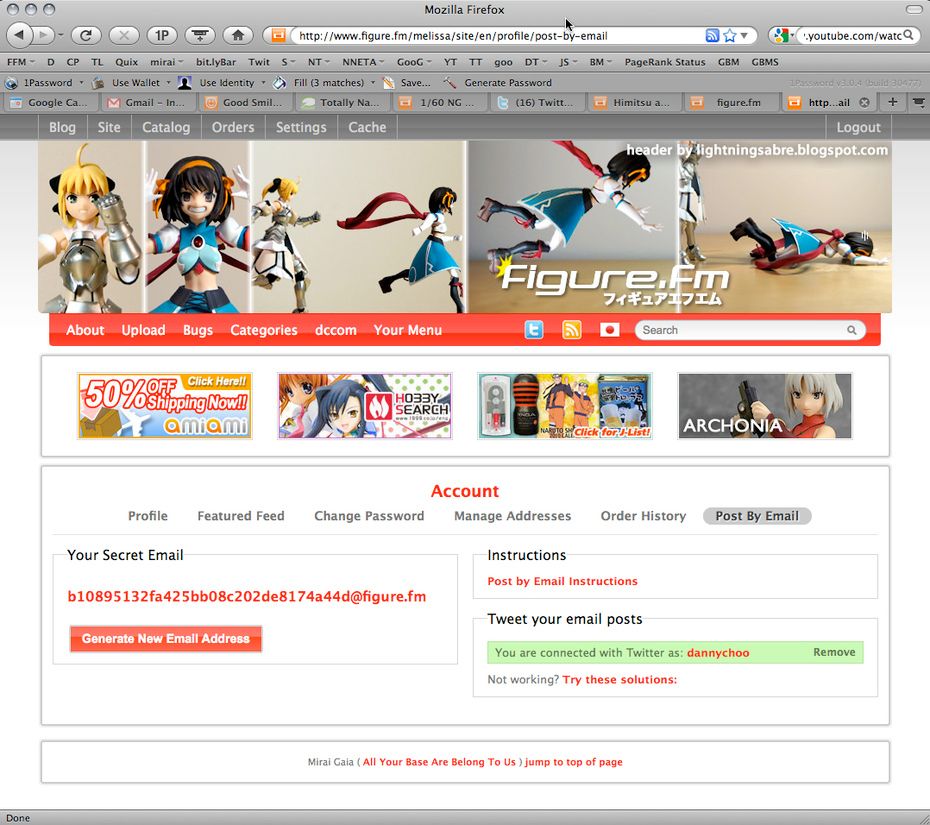Click the Firefox Home toolbar button
930x825 pixels.
point(237,35)
